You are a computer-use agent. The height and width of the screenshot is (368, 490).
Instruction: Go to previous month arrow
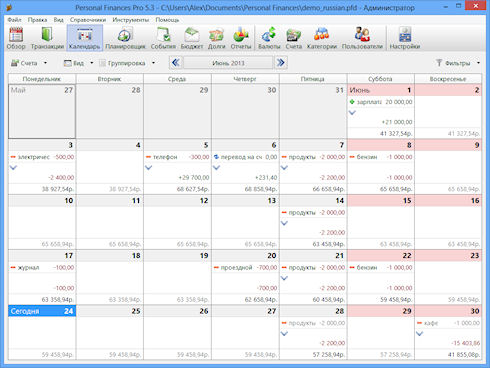(x=176, y=63)
